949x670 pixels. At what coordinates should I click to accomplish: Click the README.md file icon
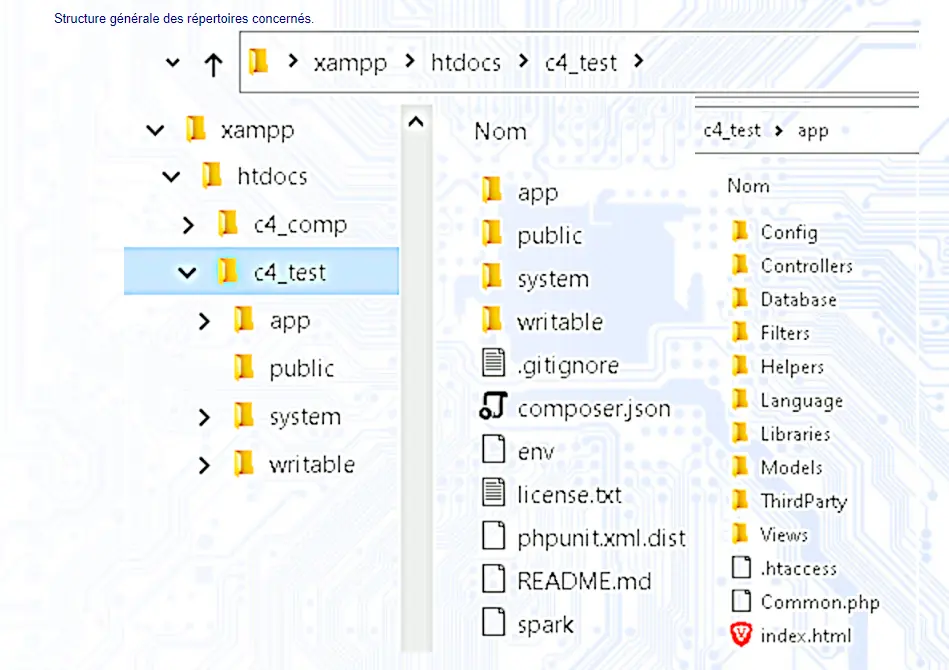493,579
